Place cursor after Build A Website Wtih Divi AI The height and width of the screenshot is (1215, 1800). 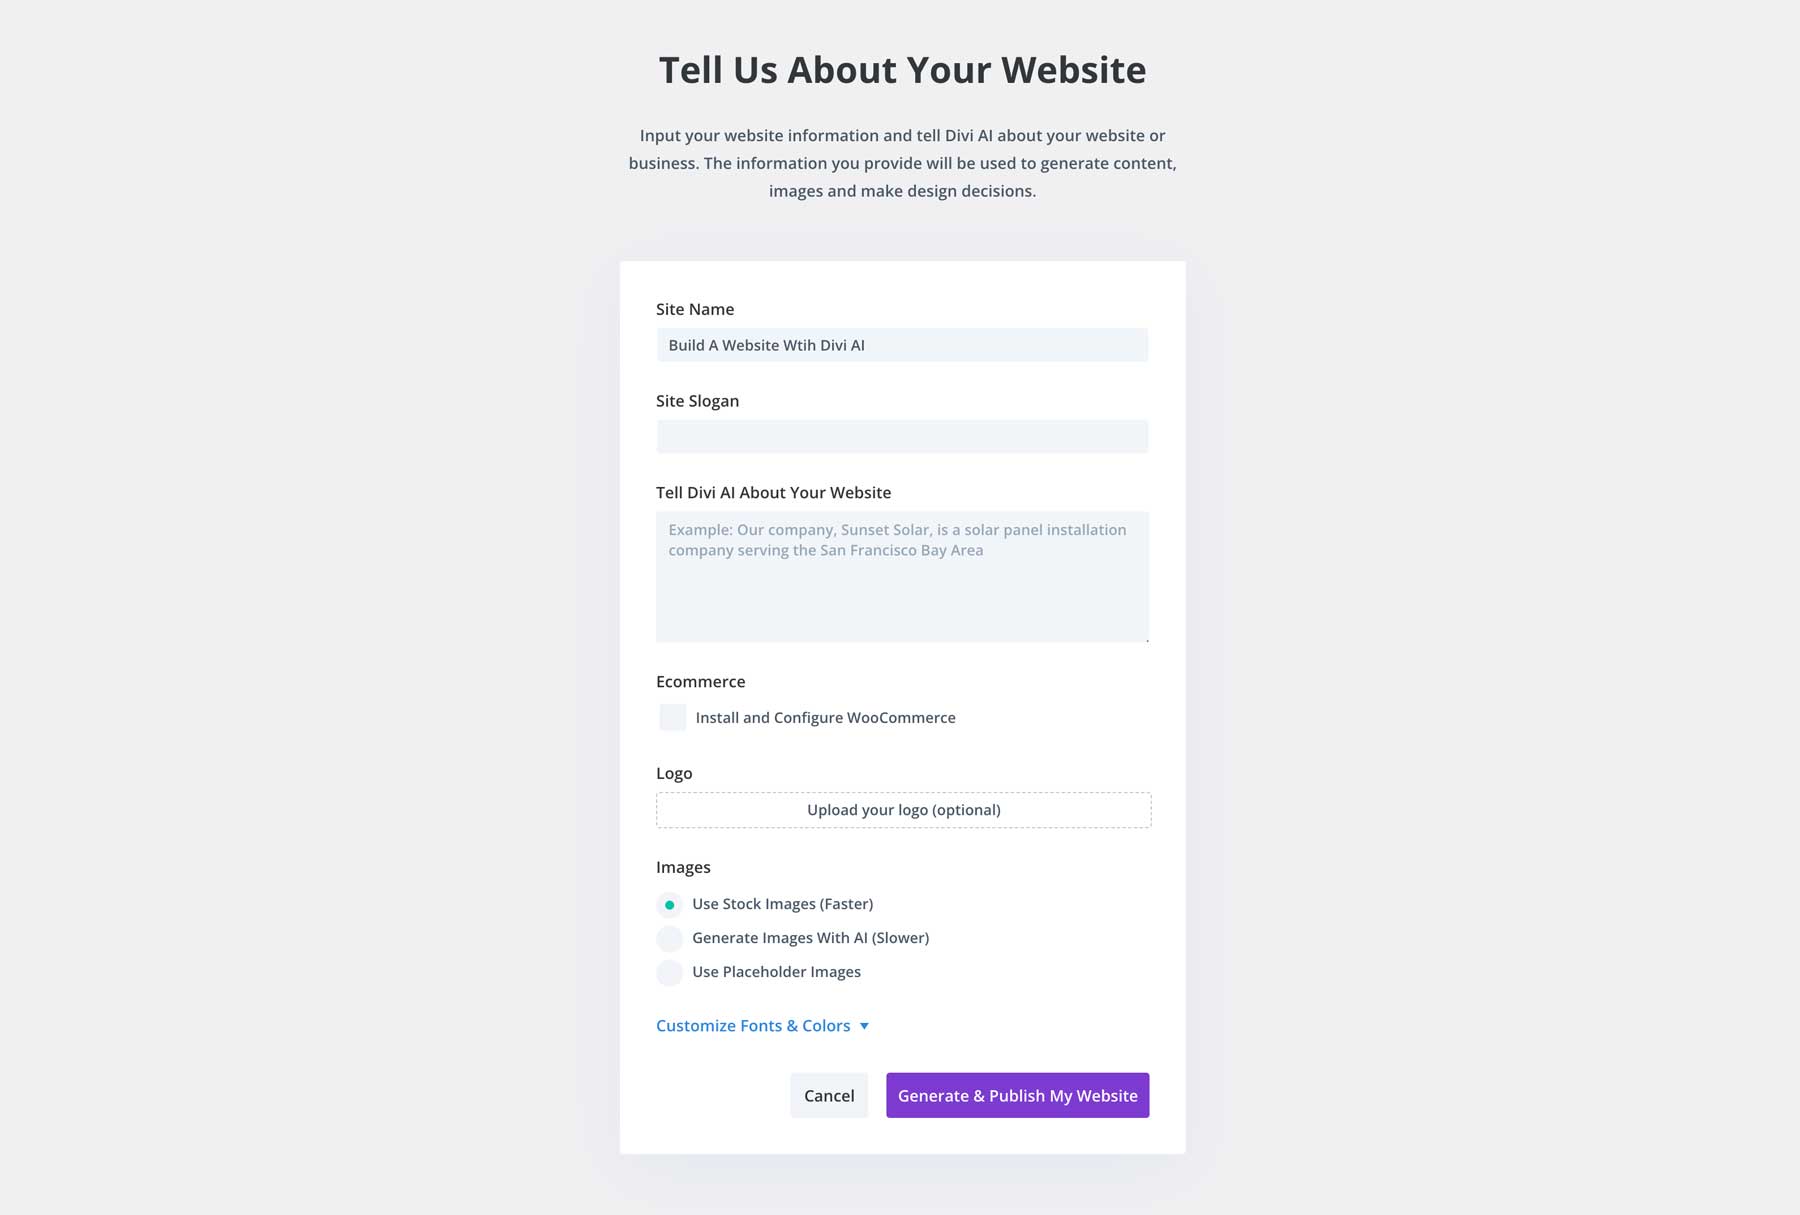[x=866, y=344]
